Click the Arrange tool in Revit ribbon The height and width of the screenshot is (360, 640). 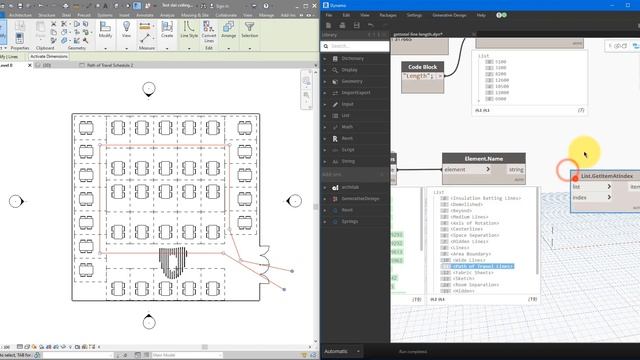click(229, 30)
